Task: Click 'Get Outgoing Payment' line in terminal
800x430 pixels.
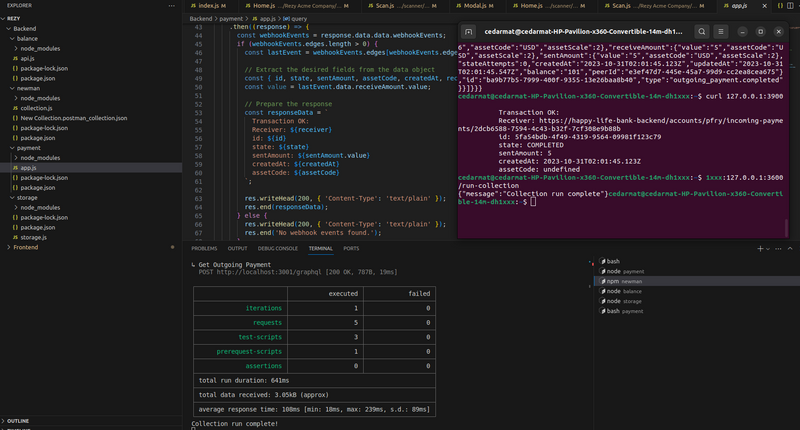Action: (x=235, y=265)
